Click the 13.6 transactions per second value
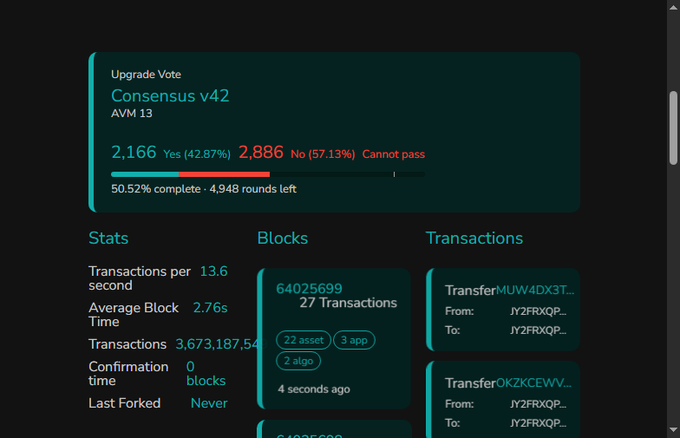 point(213,271)
